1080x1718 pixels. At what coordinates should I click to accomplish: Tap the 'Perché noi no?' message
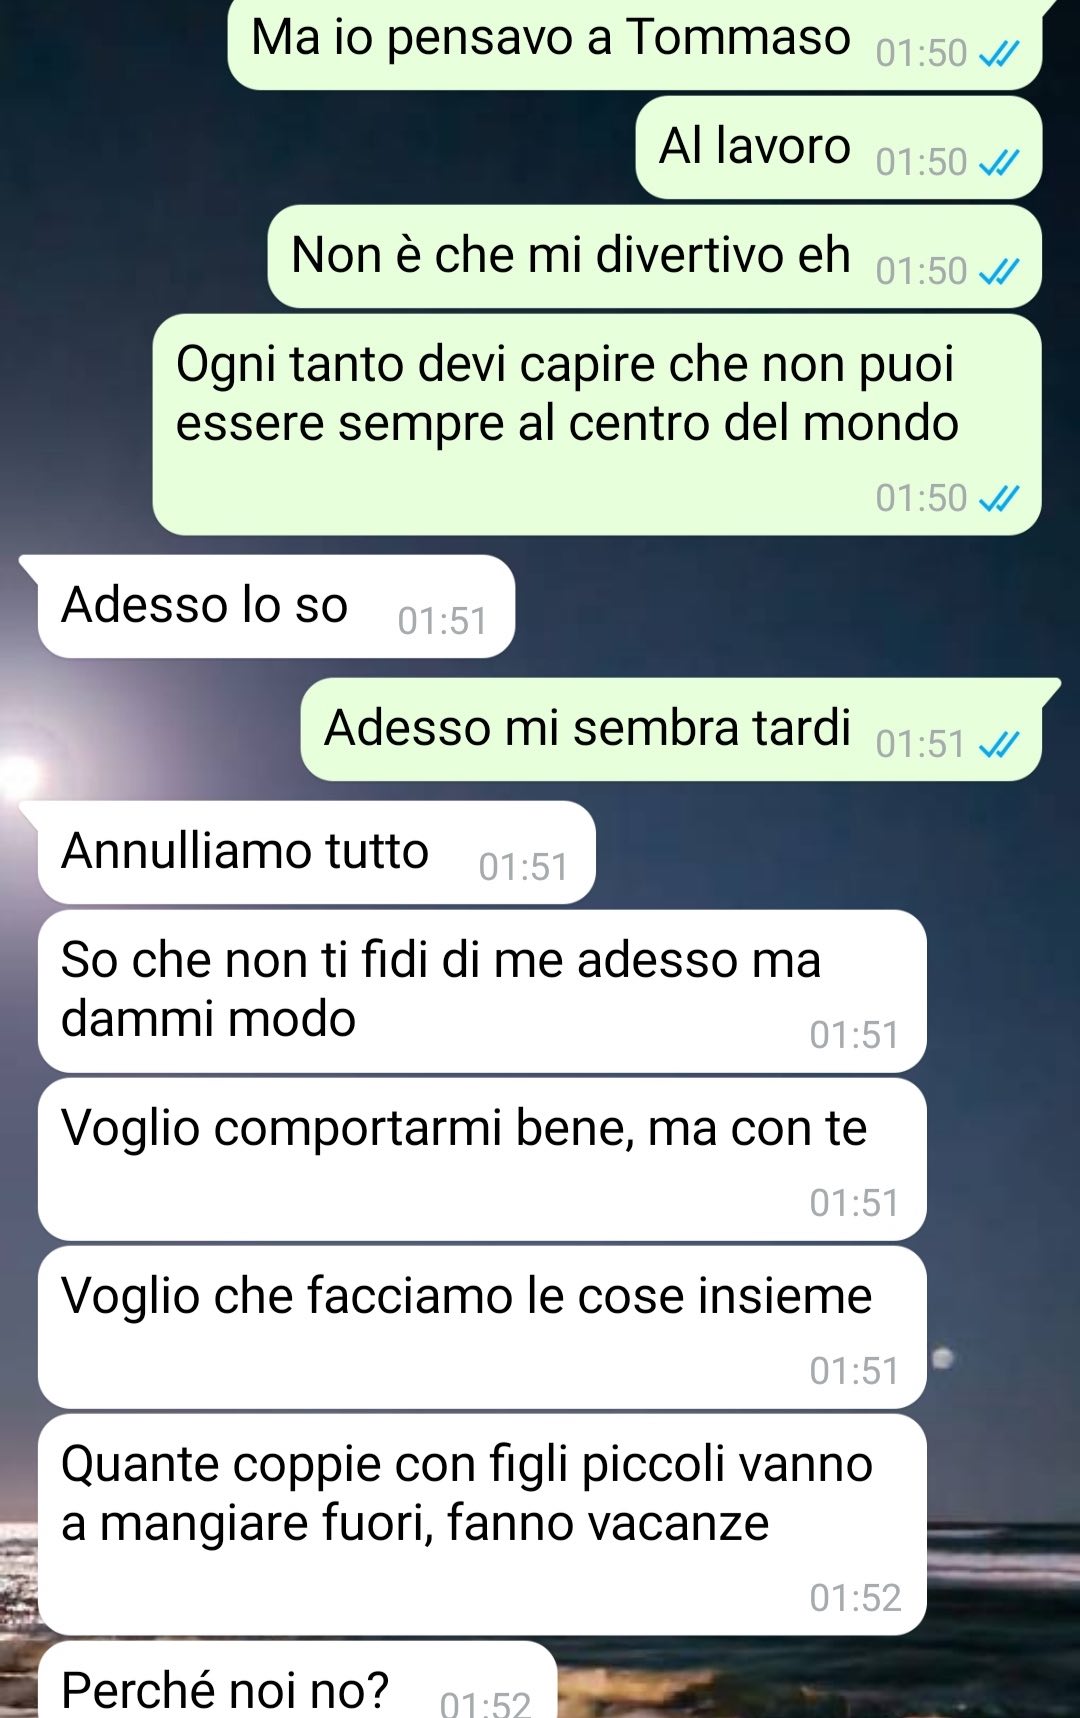[297, 1680]
